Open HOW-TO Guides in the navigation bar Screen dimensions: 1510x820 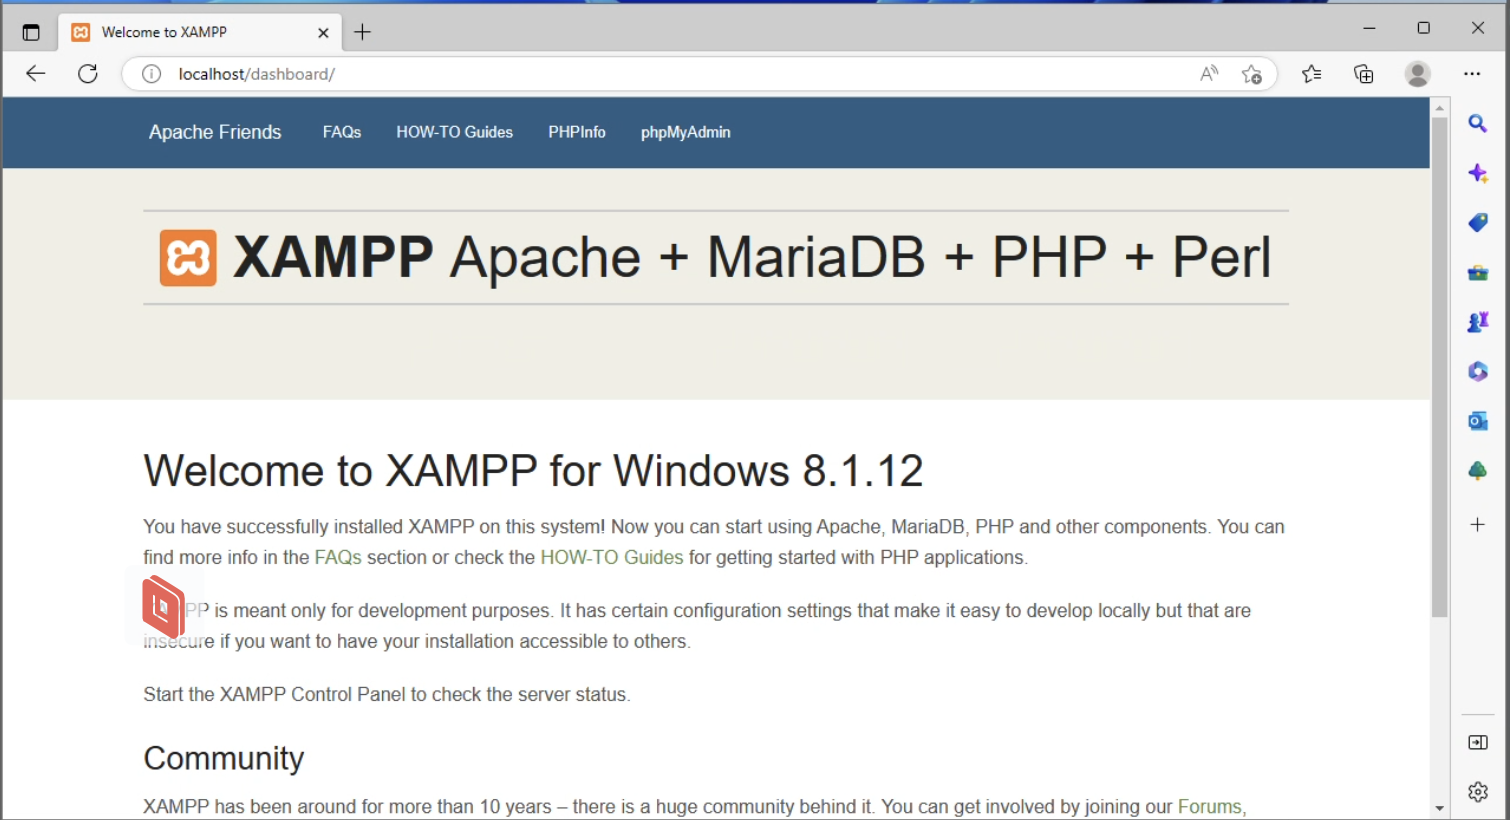click(454, 132)
